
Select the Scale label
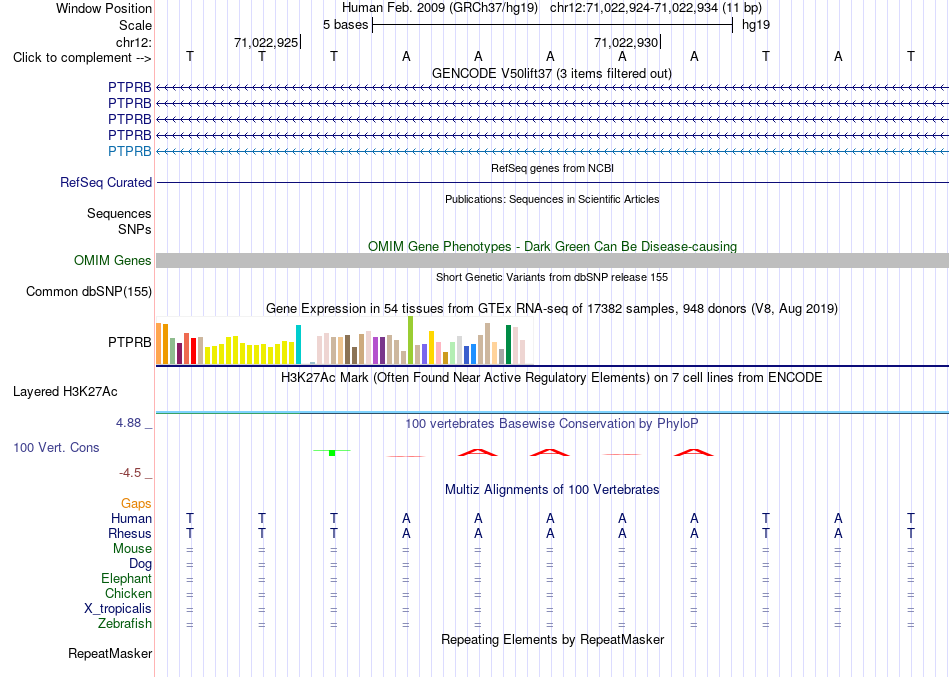coord(136,25)
